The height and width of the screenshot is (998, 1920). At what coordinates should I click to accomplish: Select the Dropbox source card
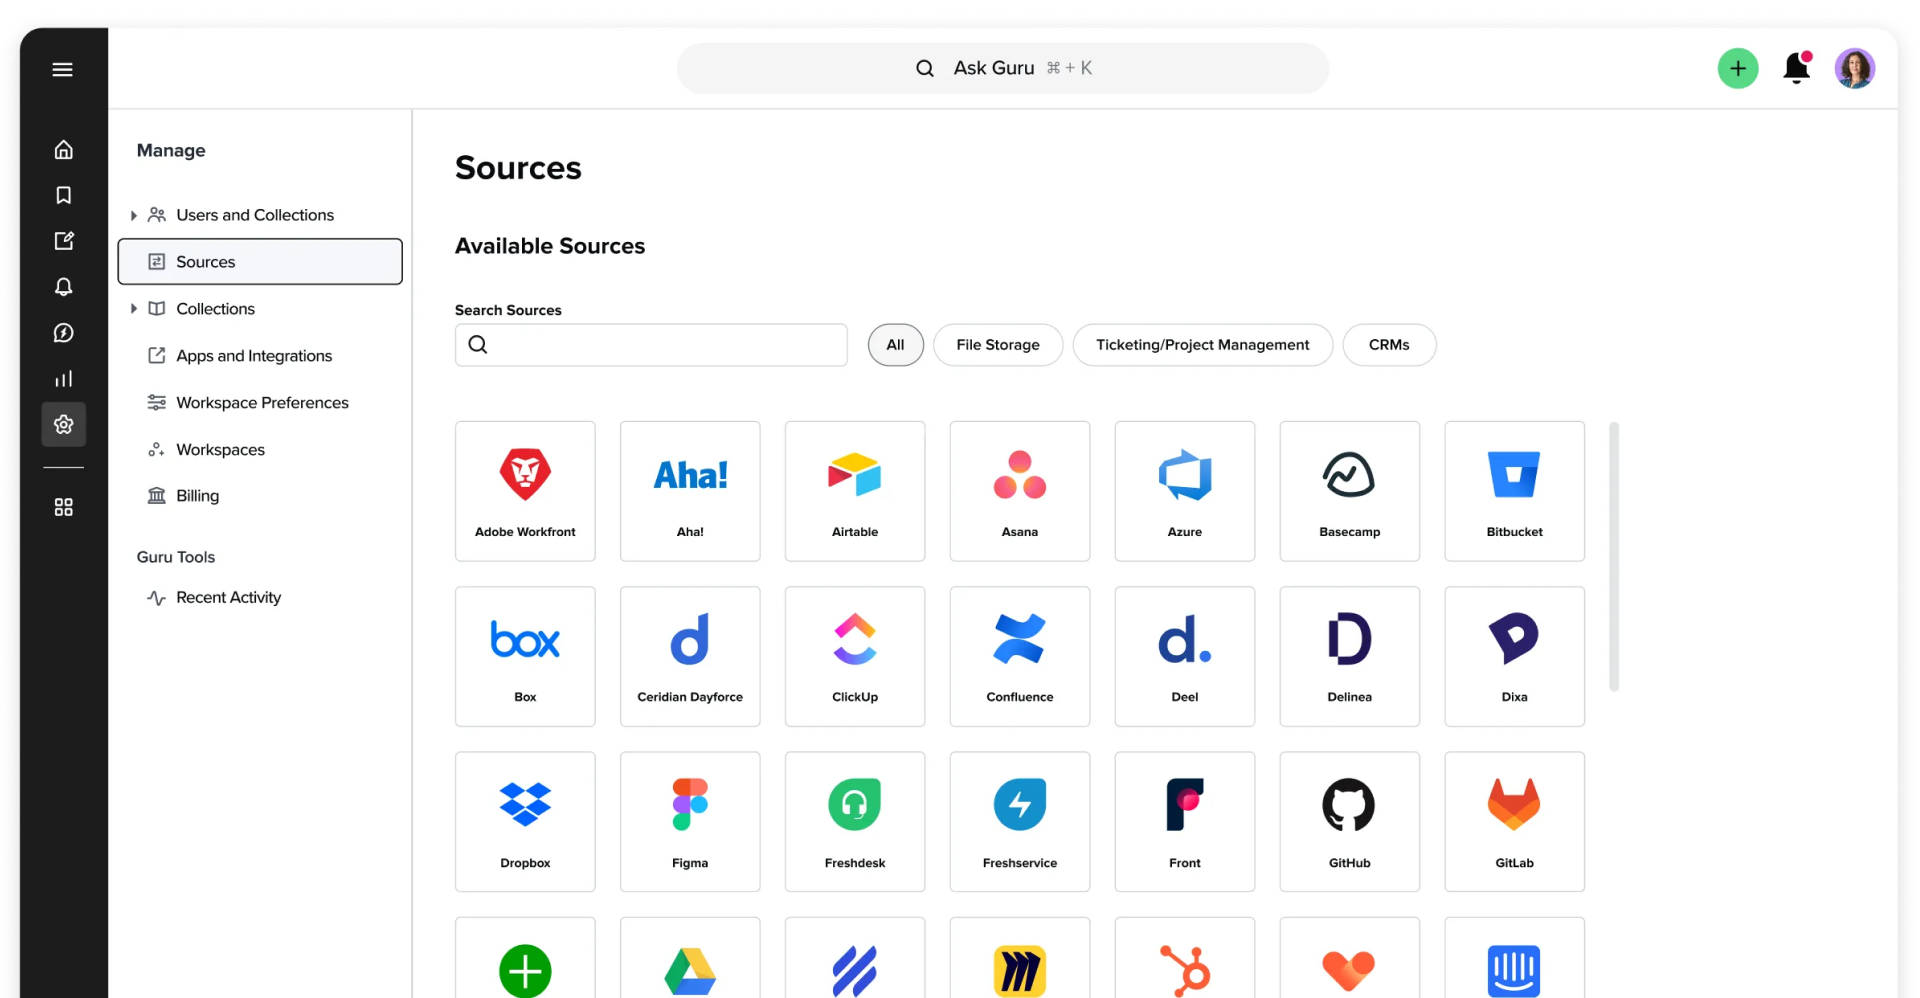(x=525, y=822)
